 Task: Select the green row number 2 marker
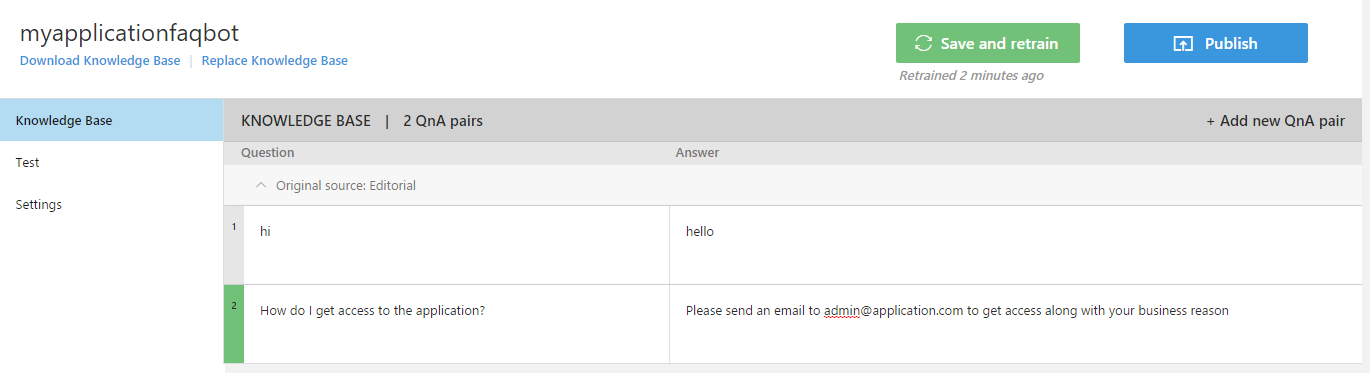[234, 324]
